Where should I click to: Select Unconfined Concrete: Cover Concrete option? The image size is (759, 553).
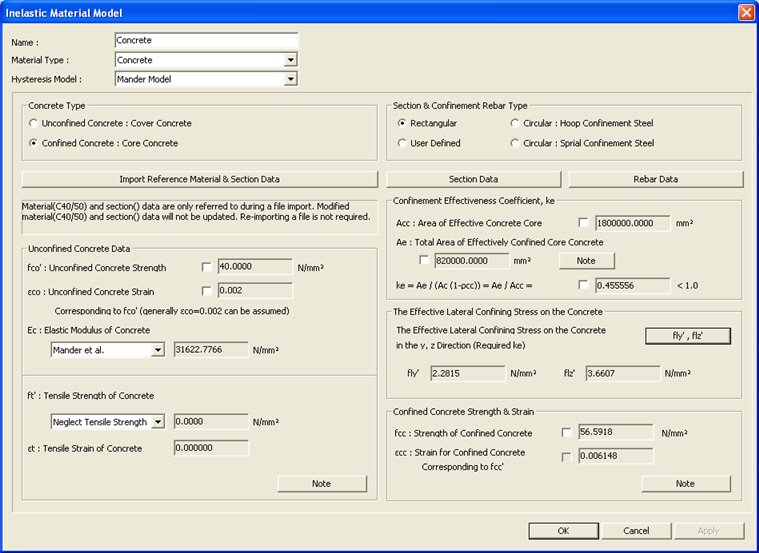coord(34,123)
